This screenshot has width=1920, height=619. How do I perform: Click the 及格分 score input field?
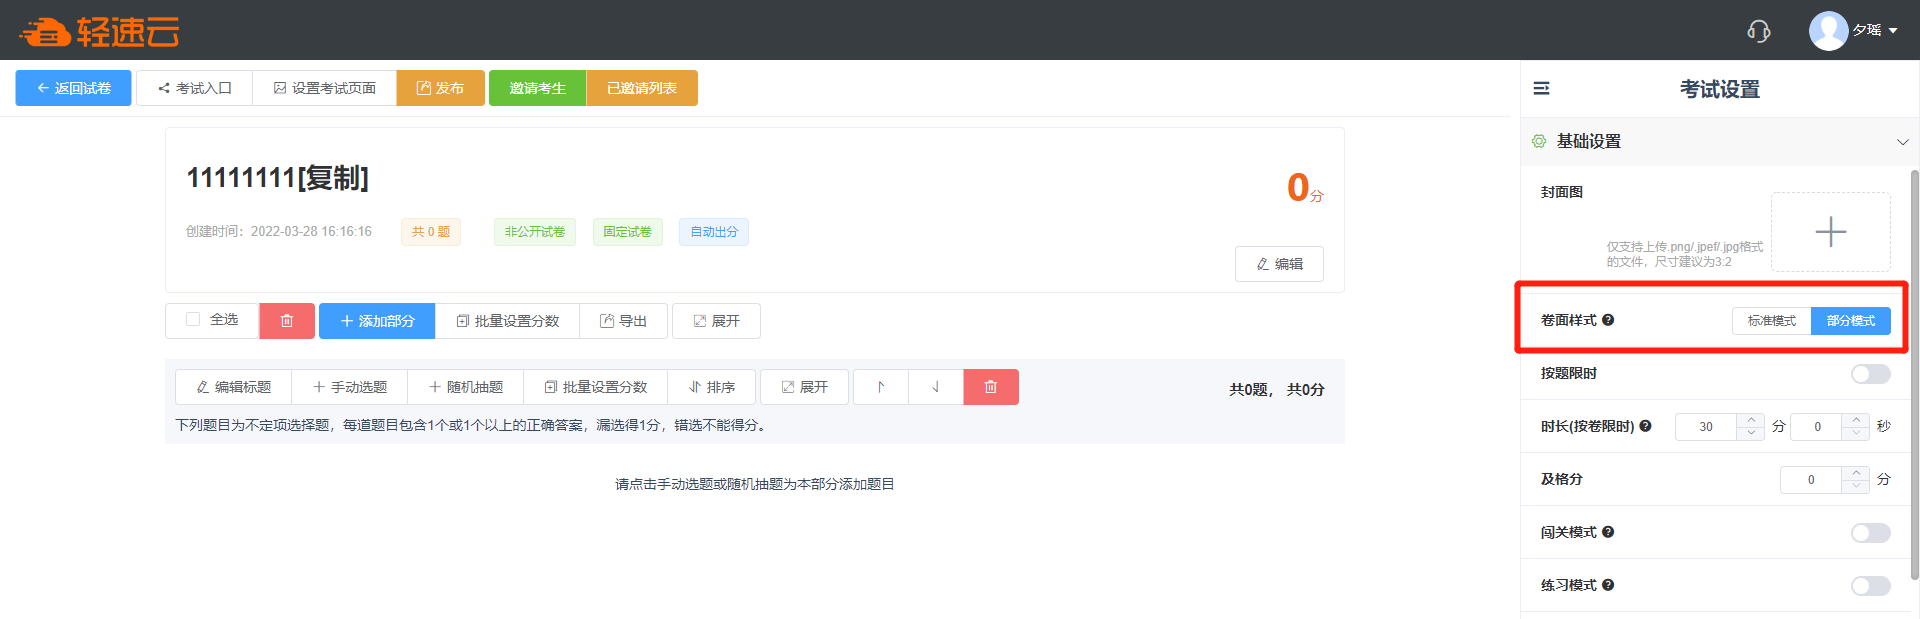(1810, 480)
